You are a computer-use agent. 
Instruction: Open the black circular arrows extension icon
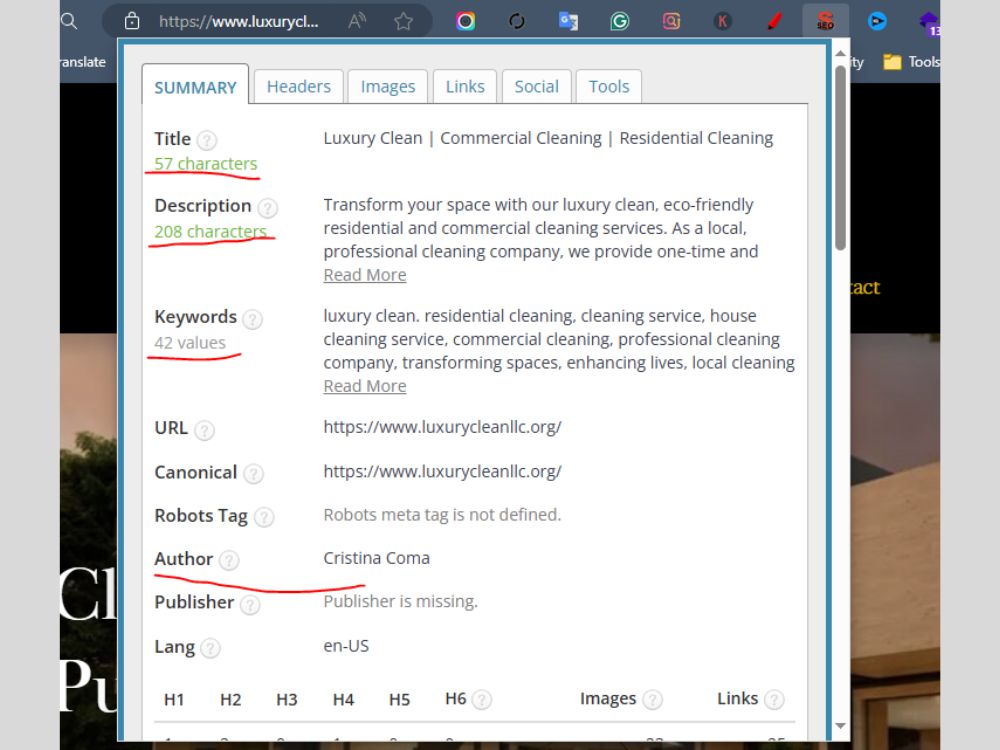(517, 21)
